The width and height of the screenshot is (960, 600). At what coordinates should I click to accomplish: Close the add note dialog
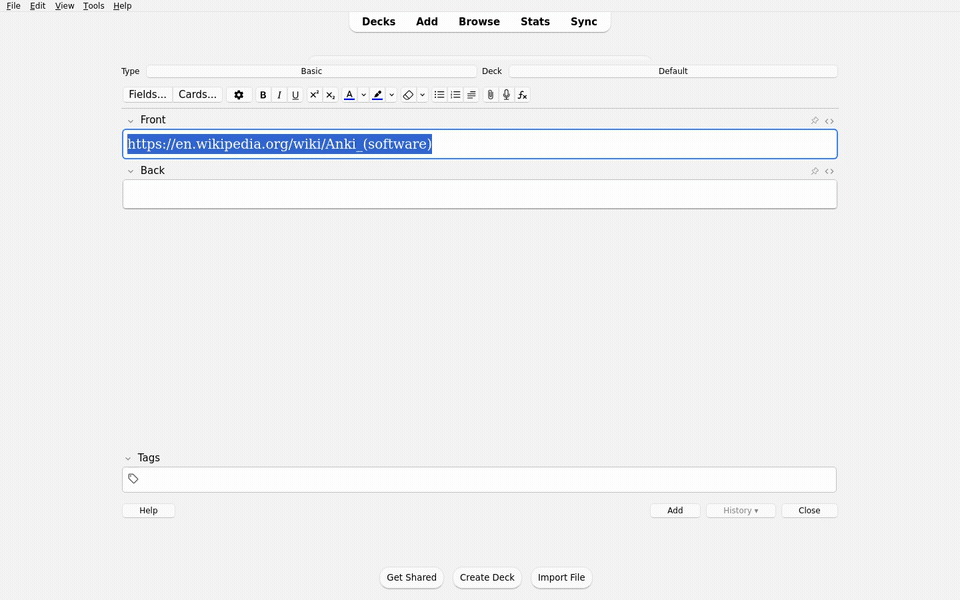[x=809, y=511]
